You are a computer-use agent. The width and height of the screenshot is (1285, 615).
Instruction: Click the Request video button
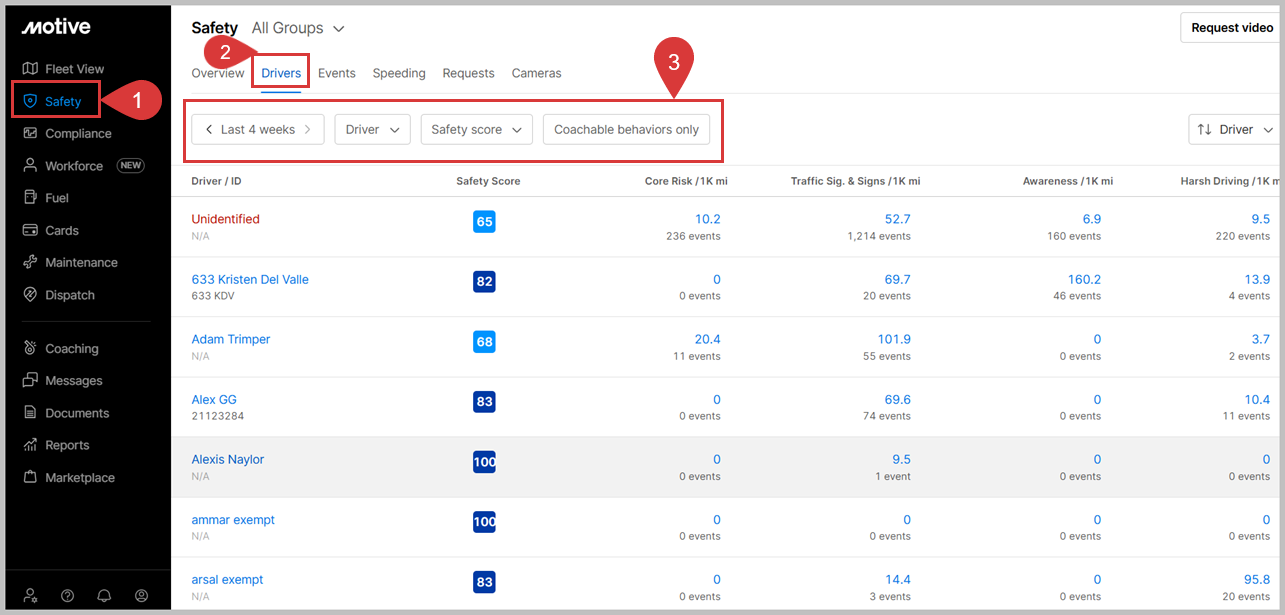pos(1232,28)
